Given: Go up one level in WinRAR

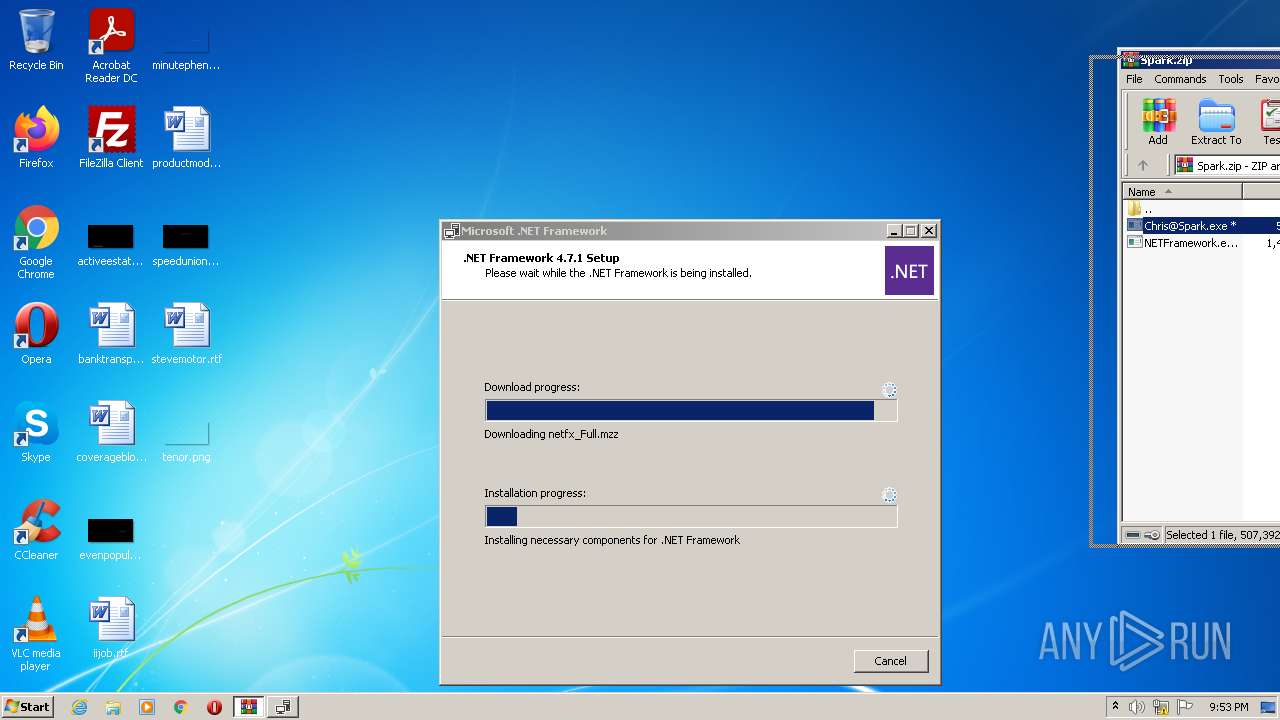Looking at the screenshot, I should coord(1143,166).
